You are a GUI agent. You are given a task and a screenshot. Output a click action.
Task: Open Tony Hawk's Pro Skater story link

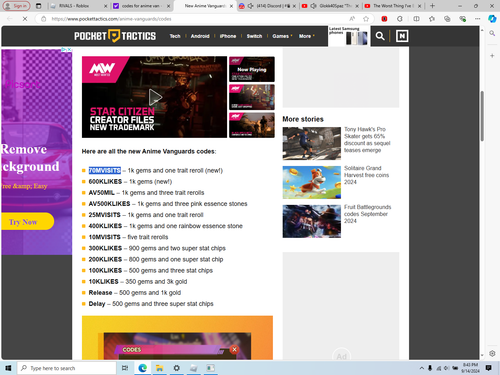click(367, 139)
